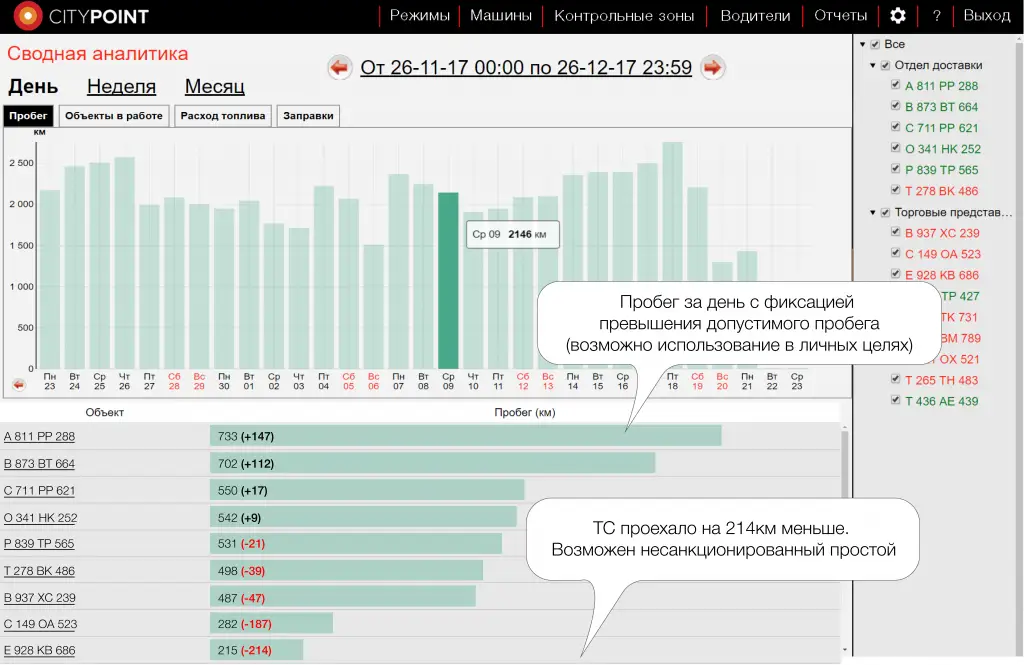Open the 'Контрольные зоны' menu
1024x666 pixels.
(x=625, y=16)
